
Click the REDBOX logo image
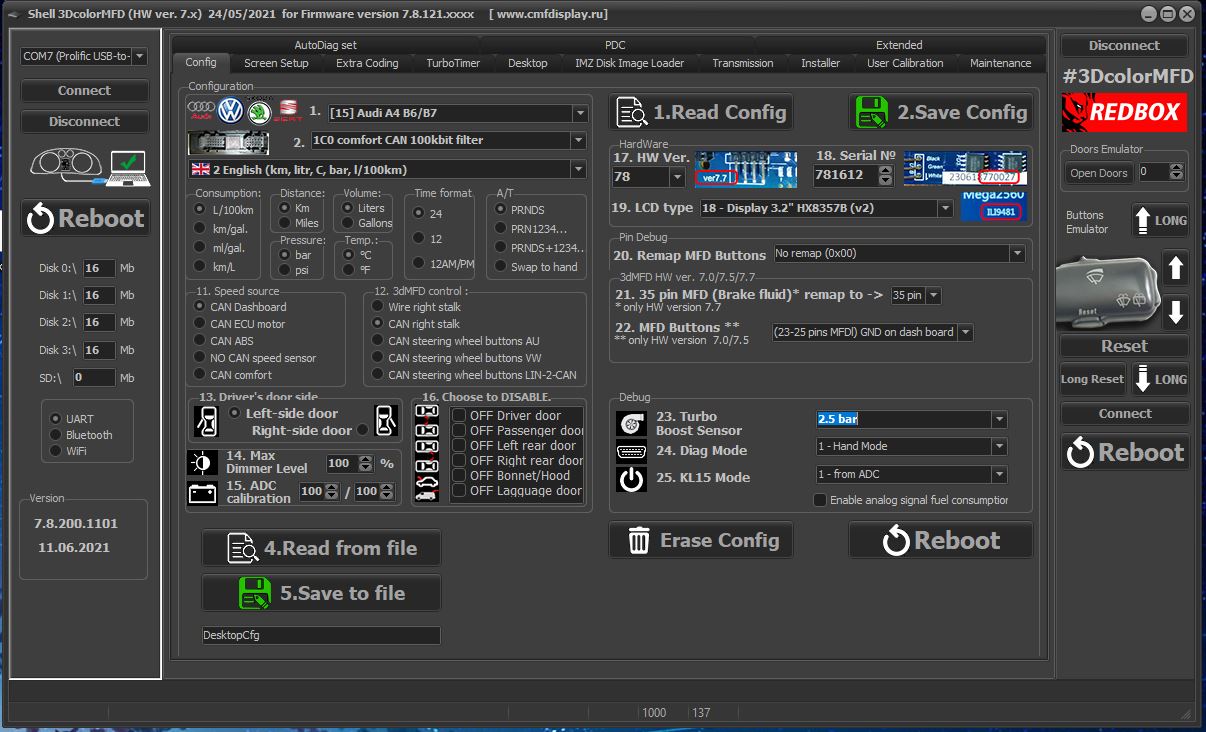point(1124,112)
